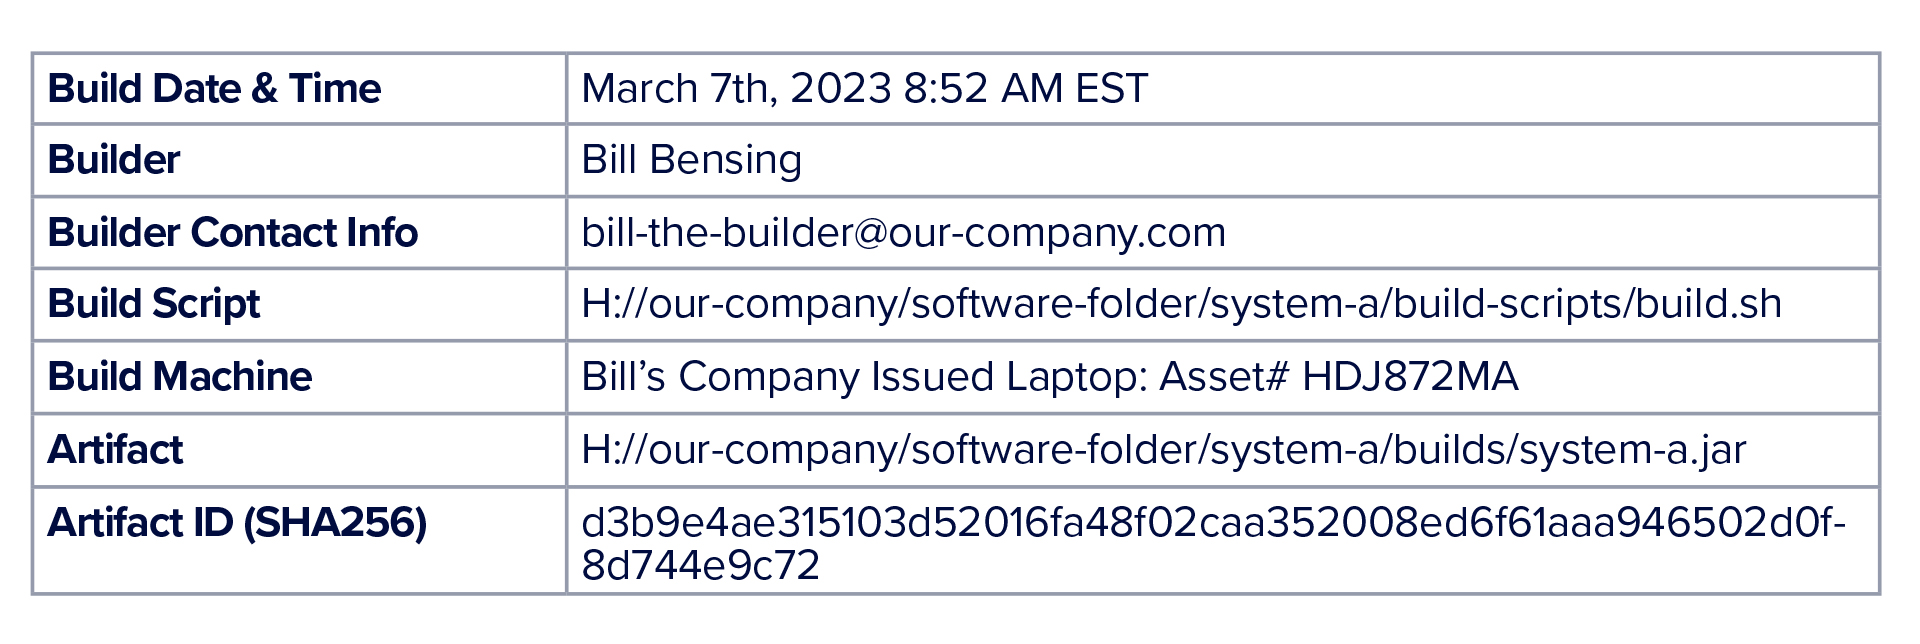Select the March 7th, 2023 8:52 AM EST value
Image resolution: width=1920 pixels, height=644 pixels.
[x=864, y=89]
